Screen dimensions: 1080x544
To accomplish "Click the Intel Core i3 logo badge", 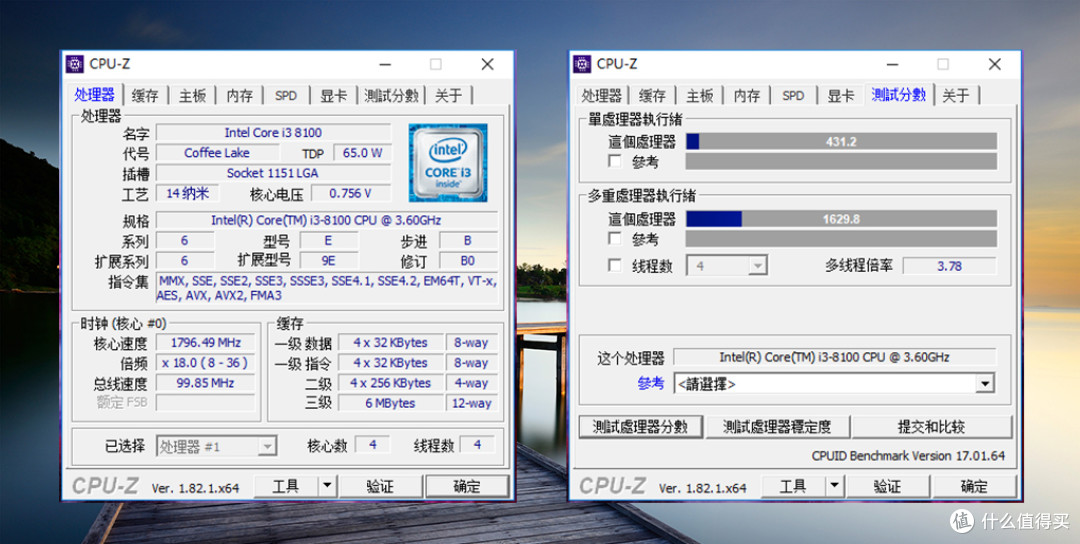I will (448, 163).
